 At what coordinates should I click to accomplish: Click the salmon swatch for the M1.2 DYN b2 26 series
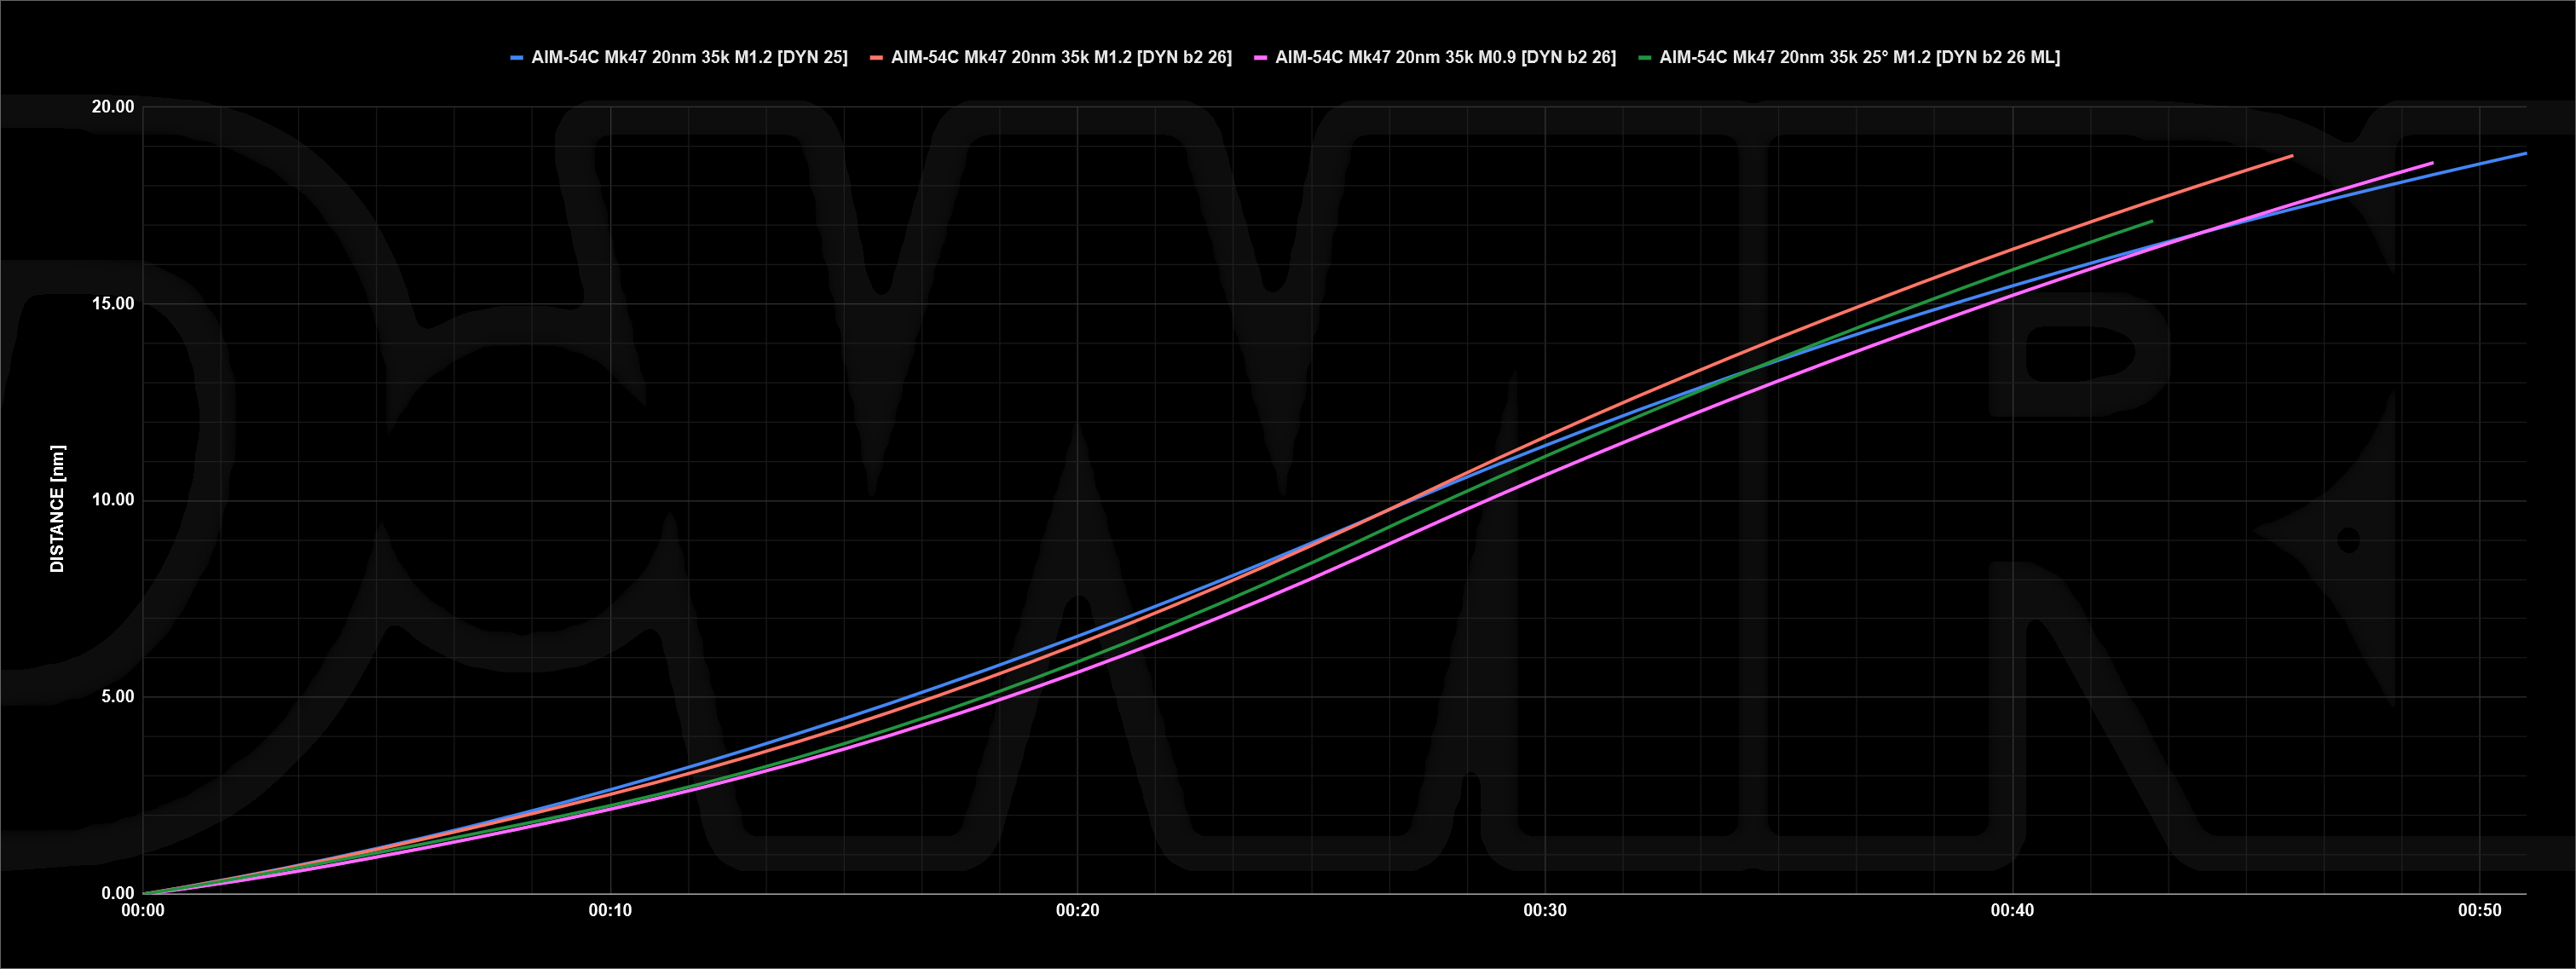coord(876,58)
